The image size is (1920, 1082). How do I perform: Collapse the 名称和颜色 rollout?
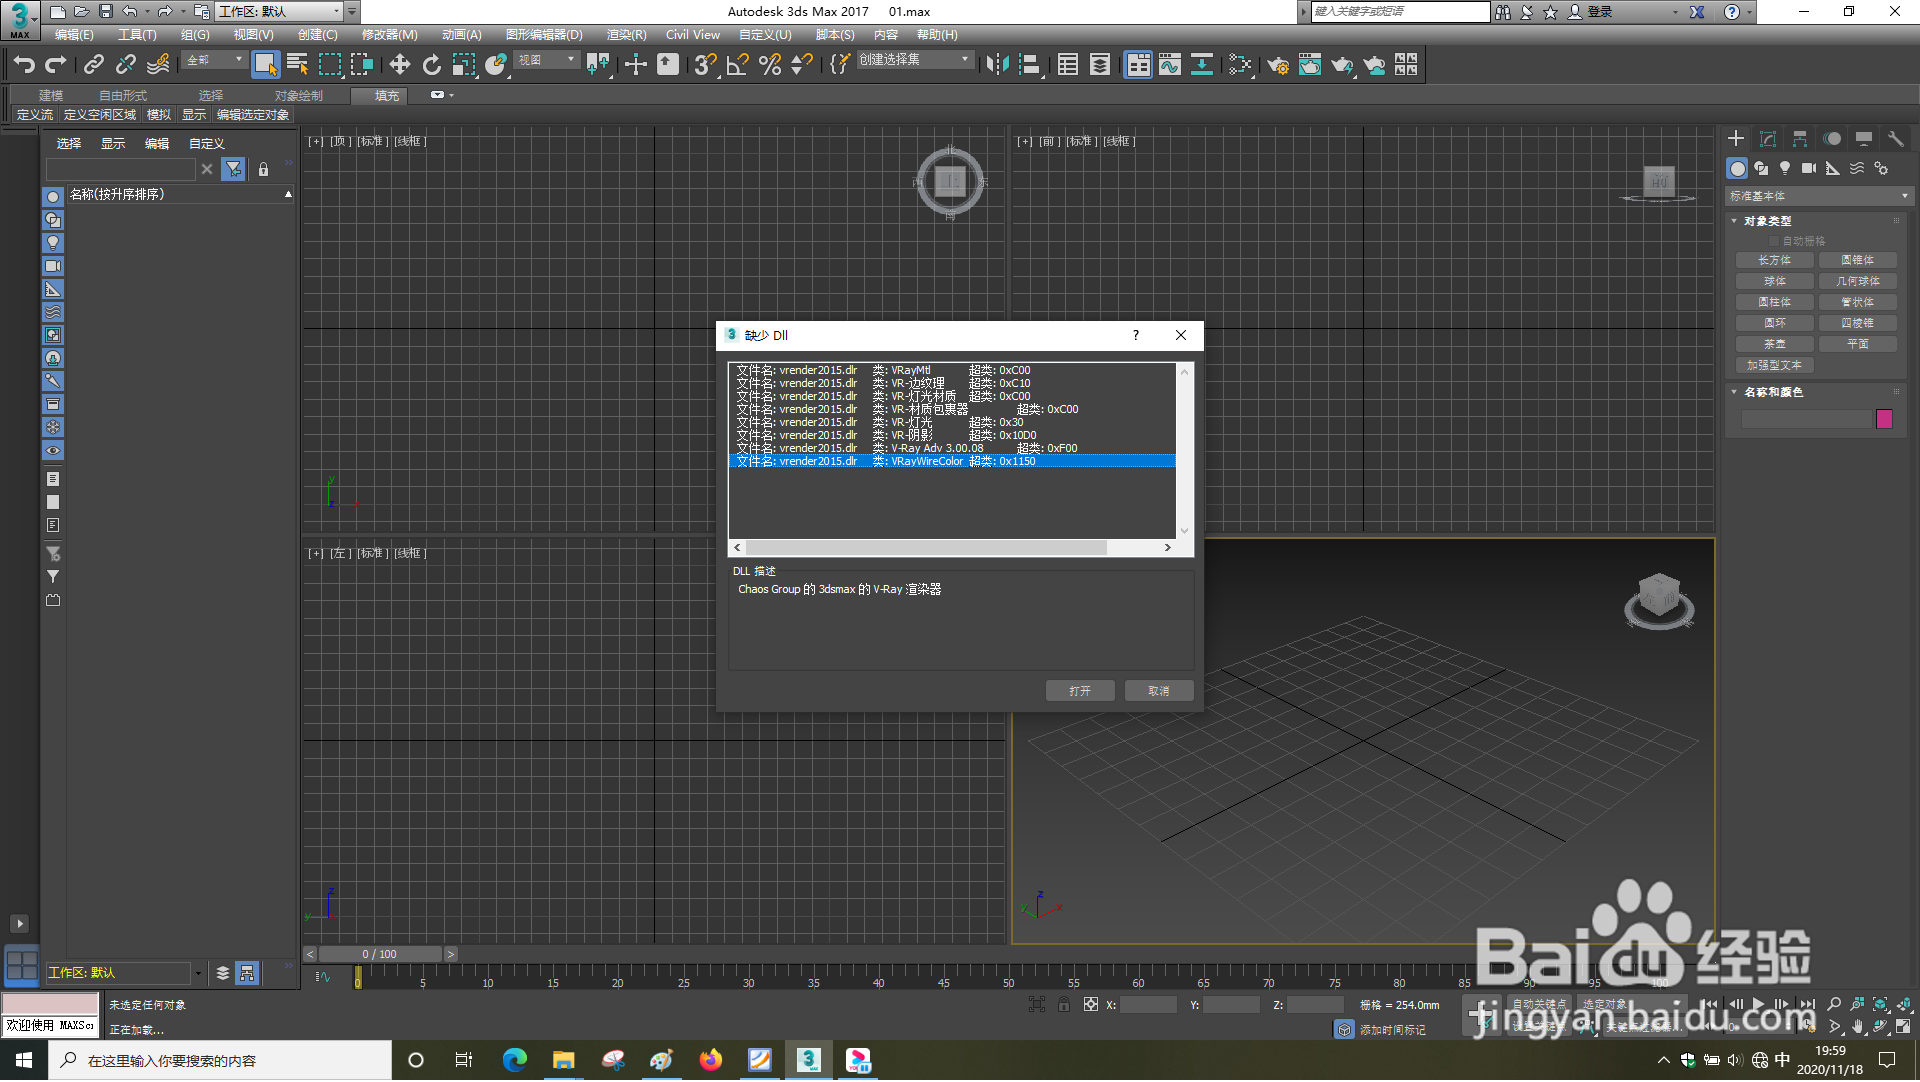pos(1774,392)
